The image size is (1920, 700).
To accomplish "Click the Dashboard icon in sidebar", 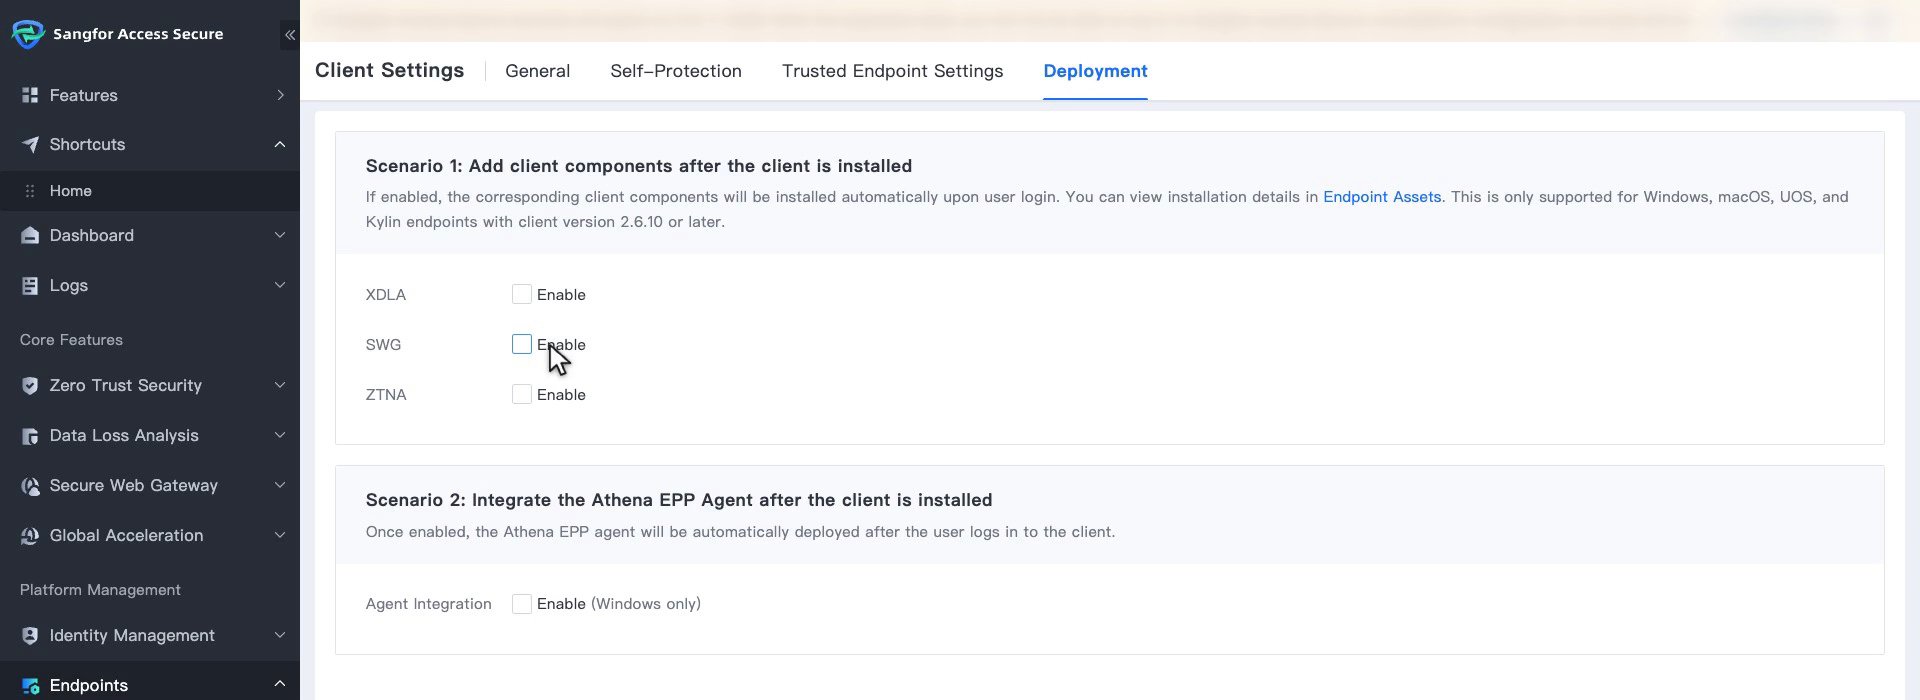I will [30, 235].
